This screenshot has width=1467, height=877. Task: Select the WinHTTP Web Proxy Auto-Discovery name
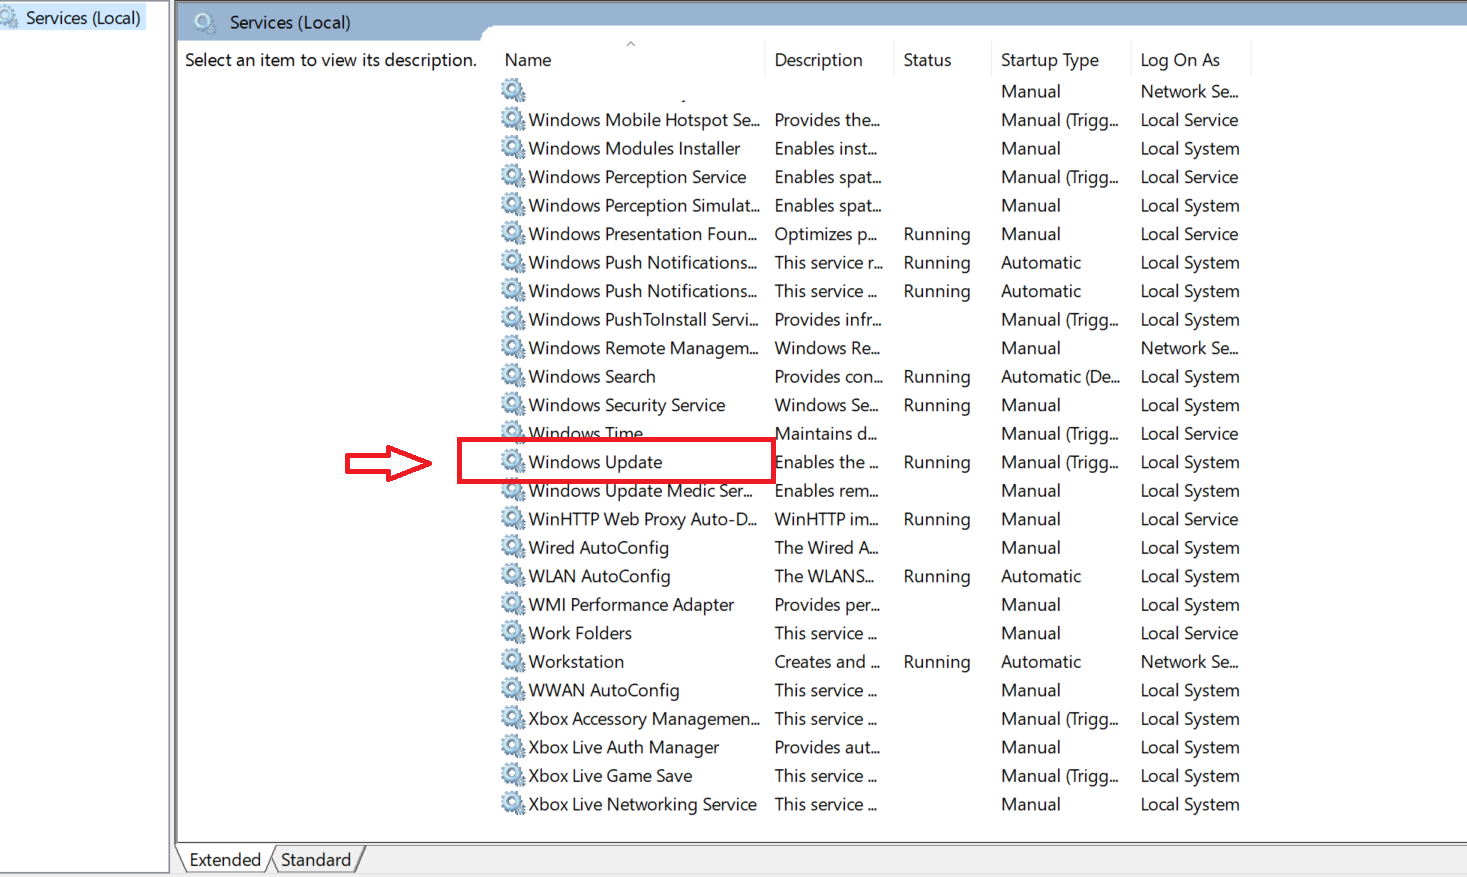643,519
